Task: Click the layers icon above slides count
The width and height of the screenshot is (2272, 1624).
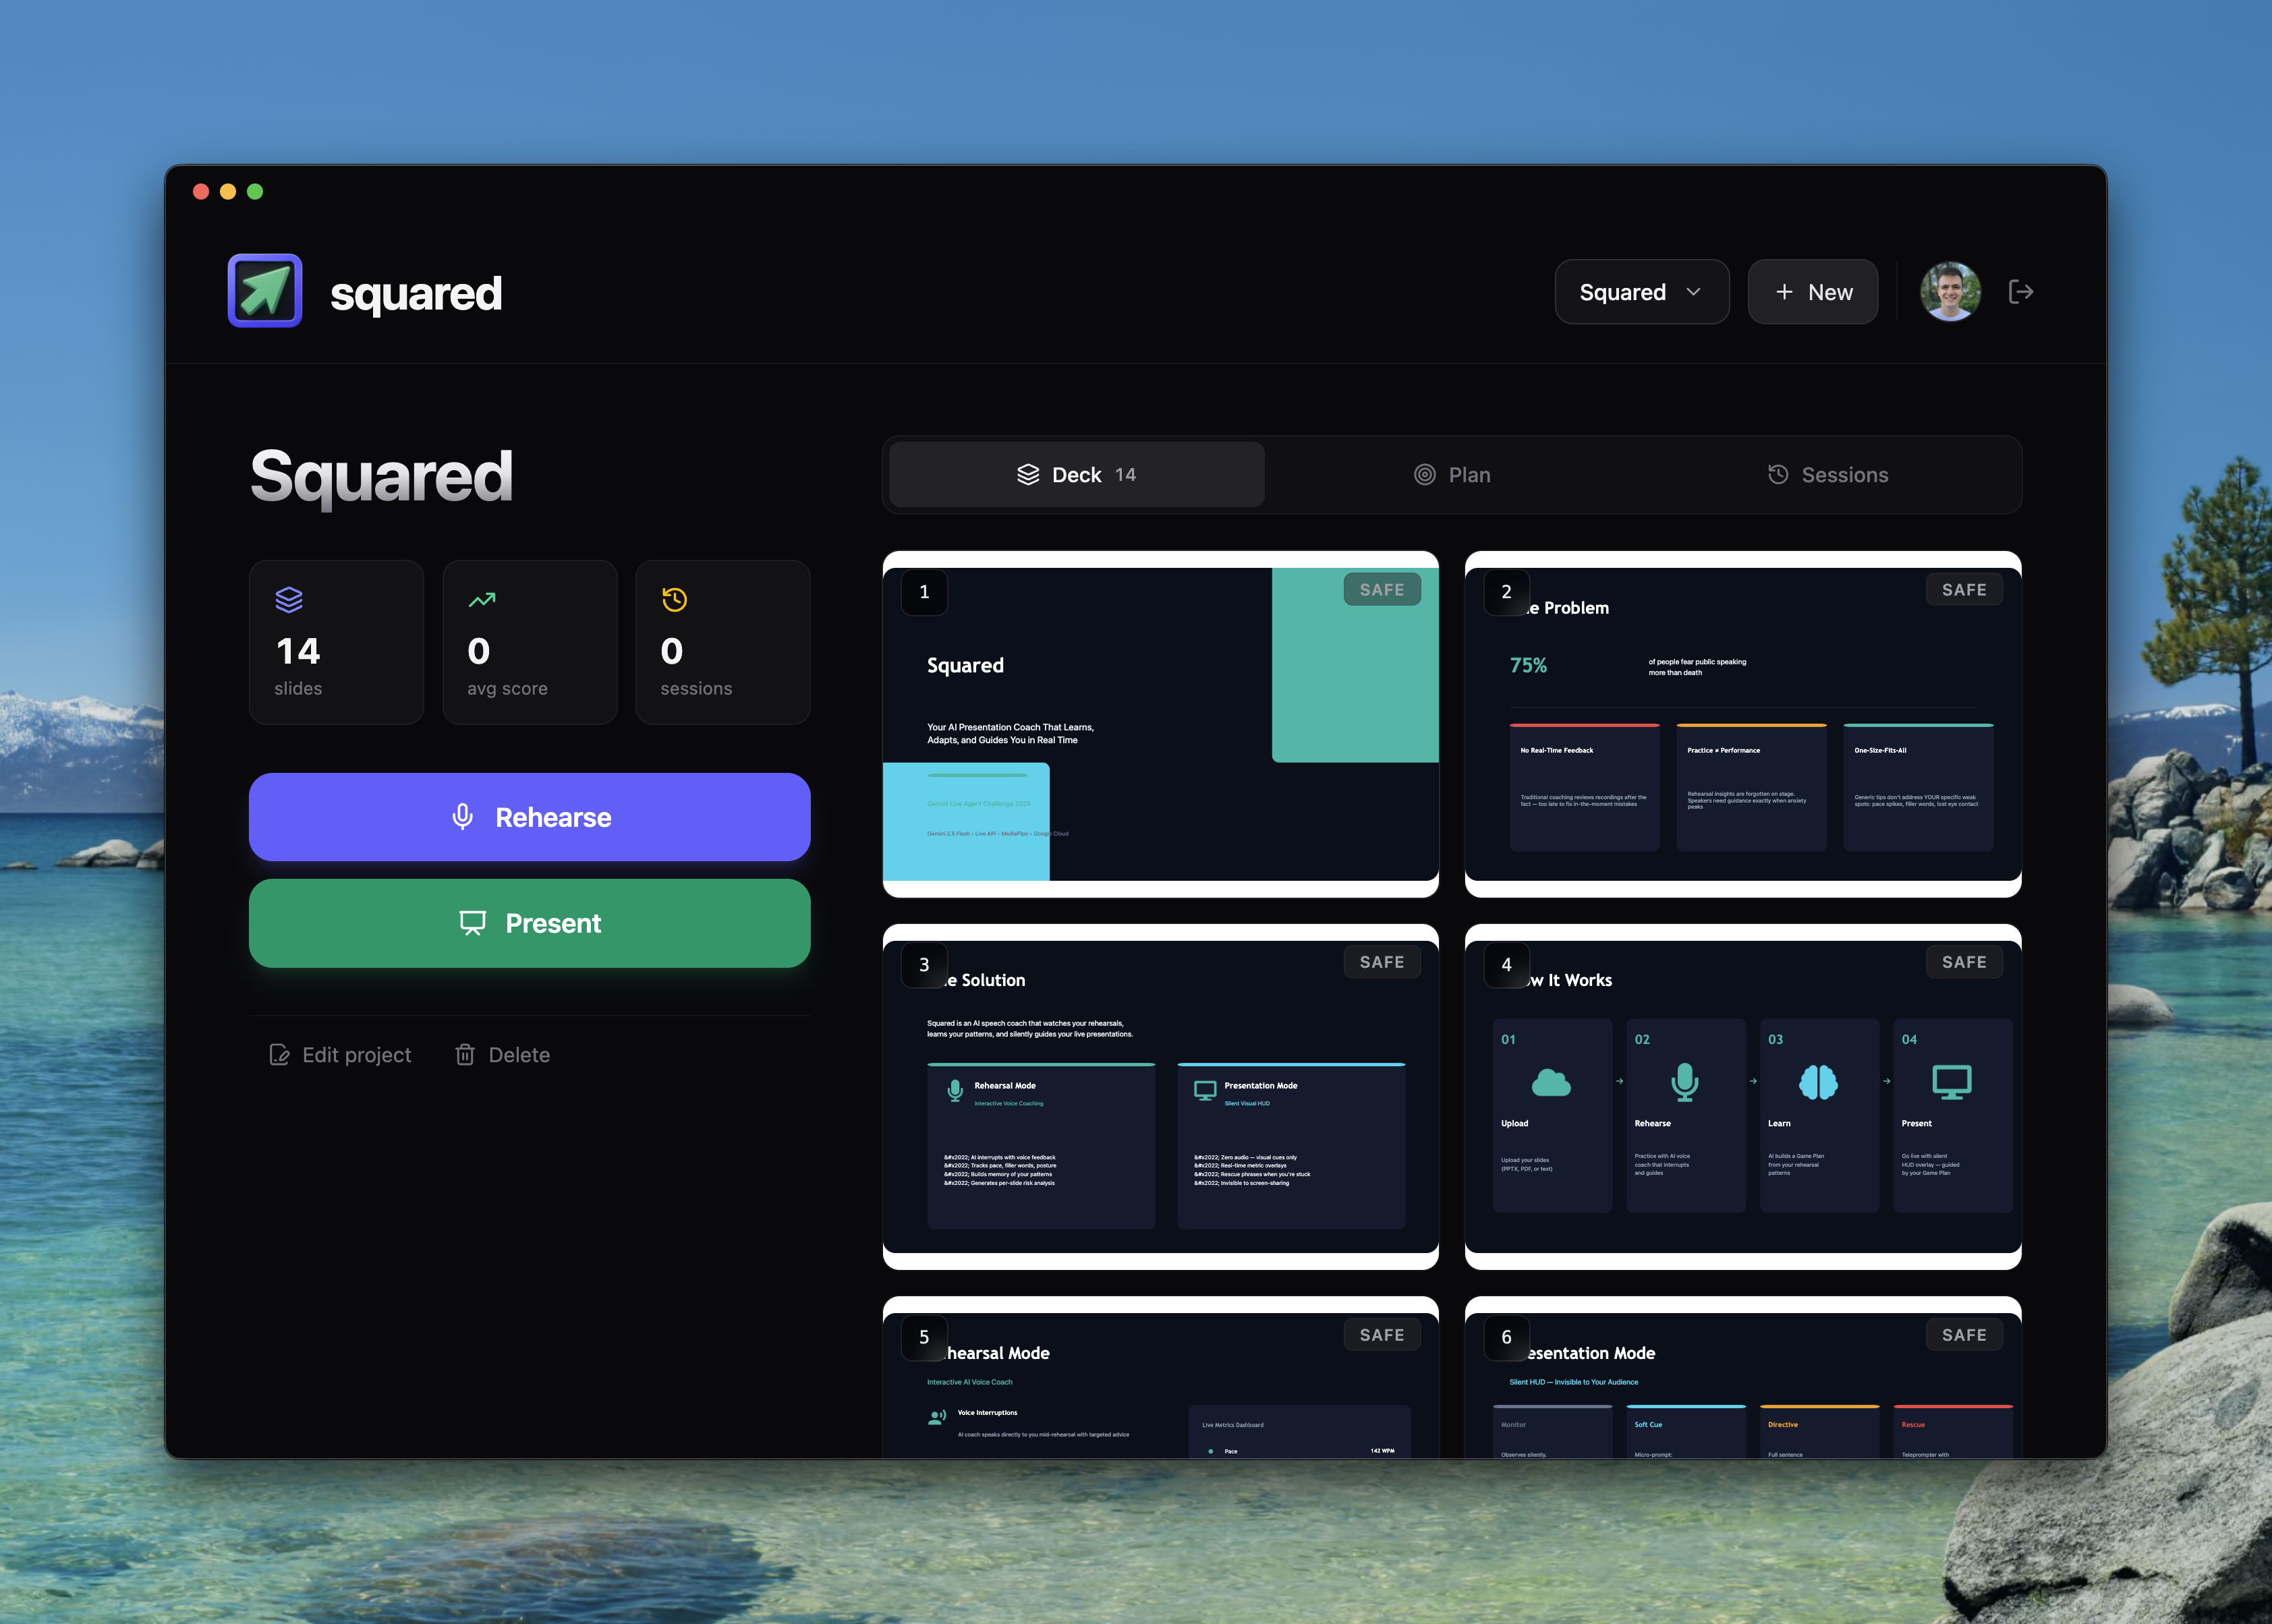Action: tap(289, 600)
